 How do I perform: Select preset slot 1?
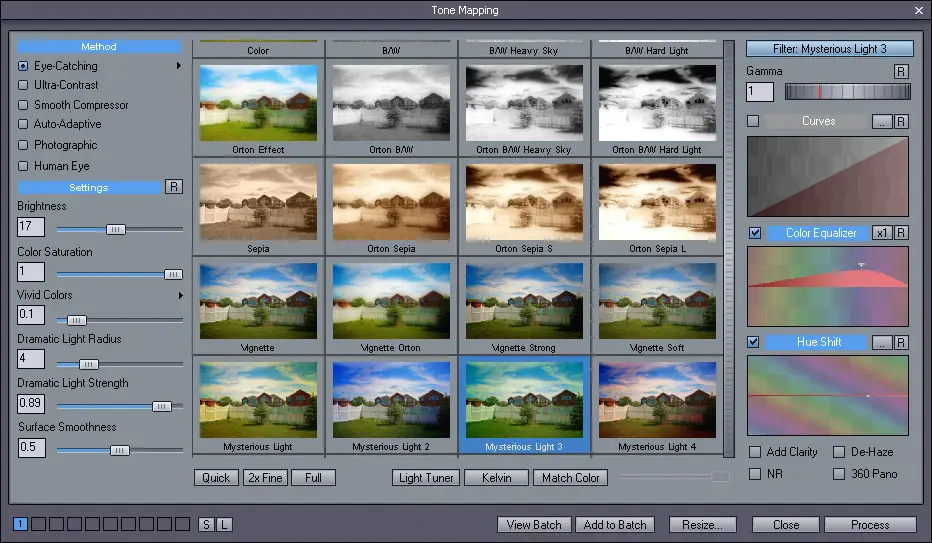[x=20, y=524]
